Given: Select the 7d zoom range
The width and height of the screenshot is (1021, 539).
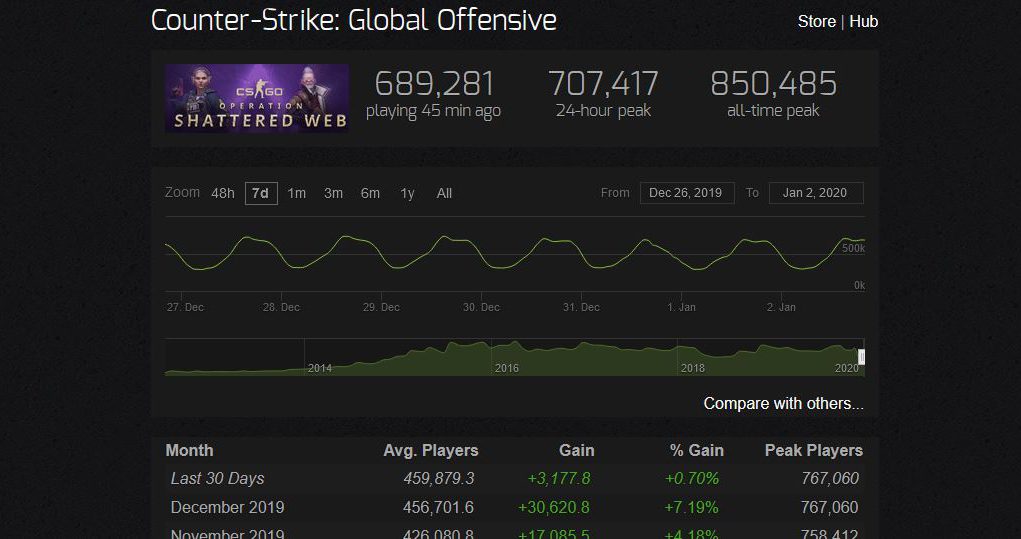Looking at the screenshot, I should tap(261, 193).
